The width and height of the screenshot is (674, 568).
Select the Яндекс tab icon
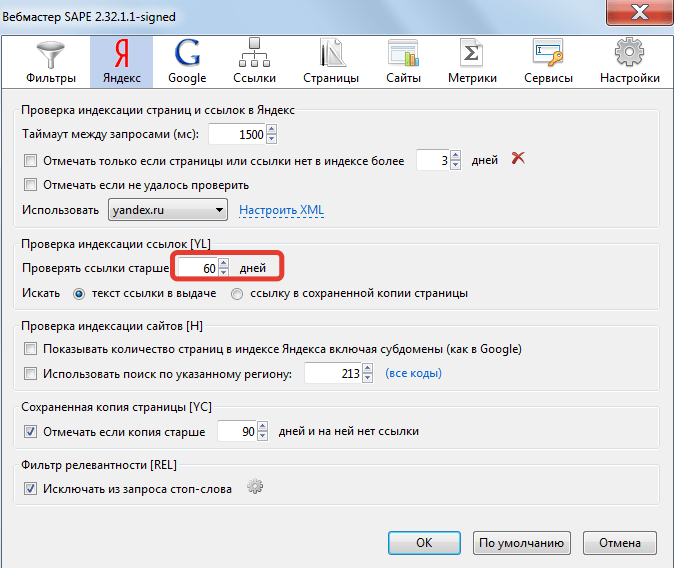(122, 62)
